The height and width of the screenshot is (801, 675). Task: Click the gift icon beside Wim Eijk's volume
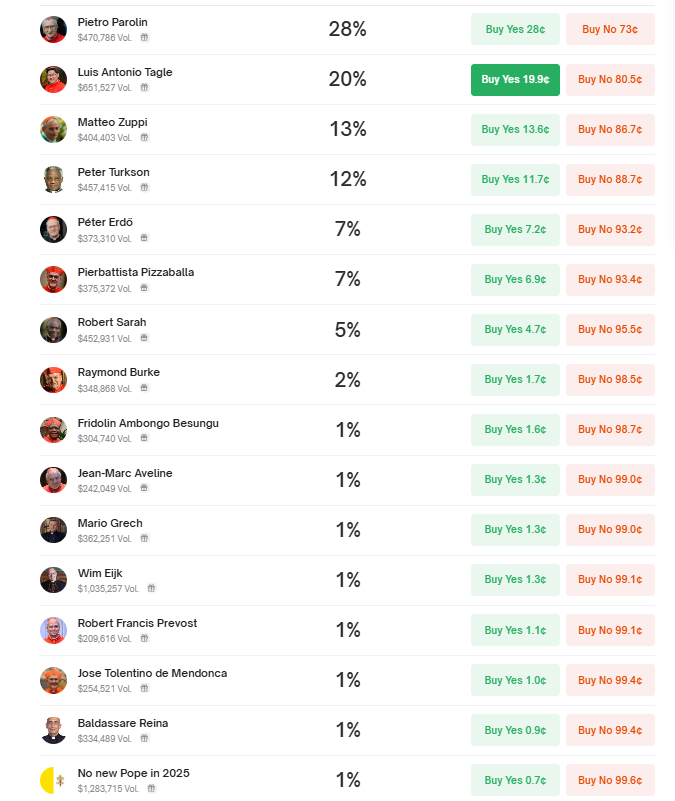click(151, 588)
